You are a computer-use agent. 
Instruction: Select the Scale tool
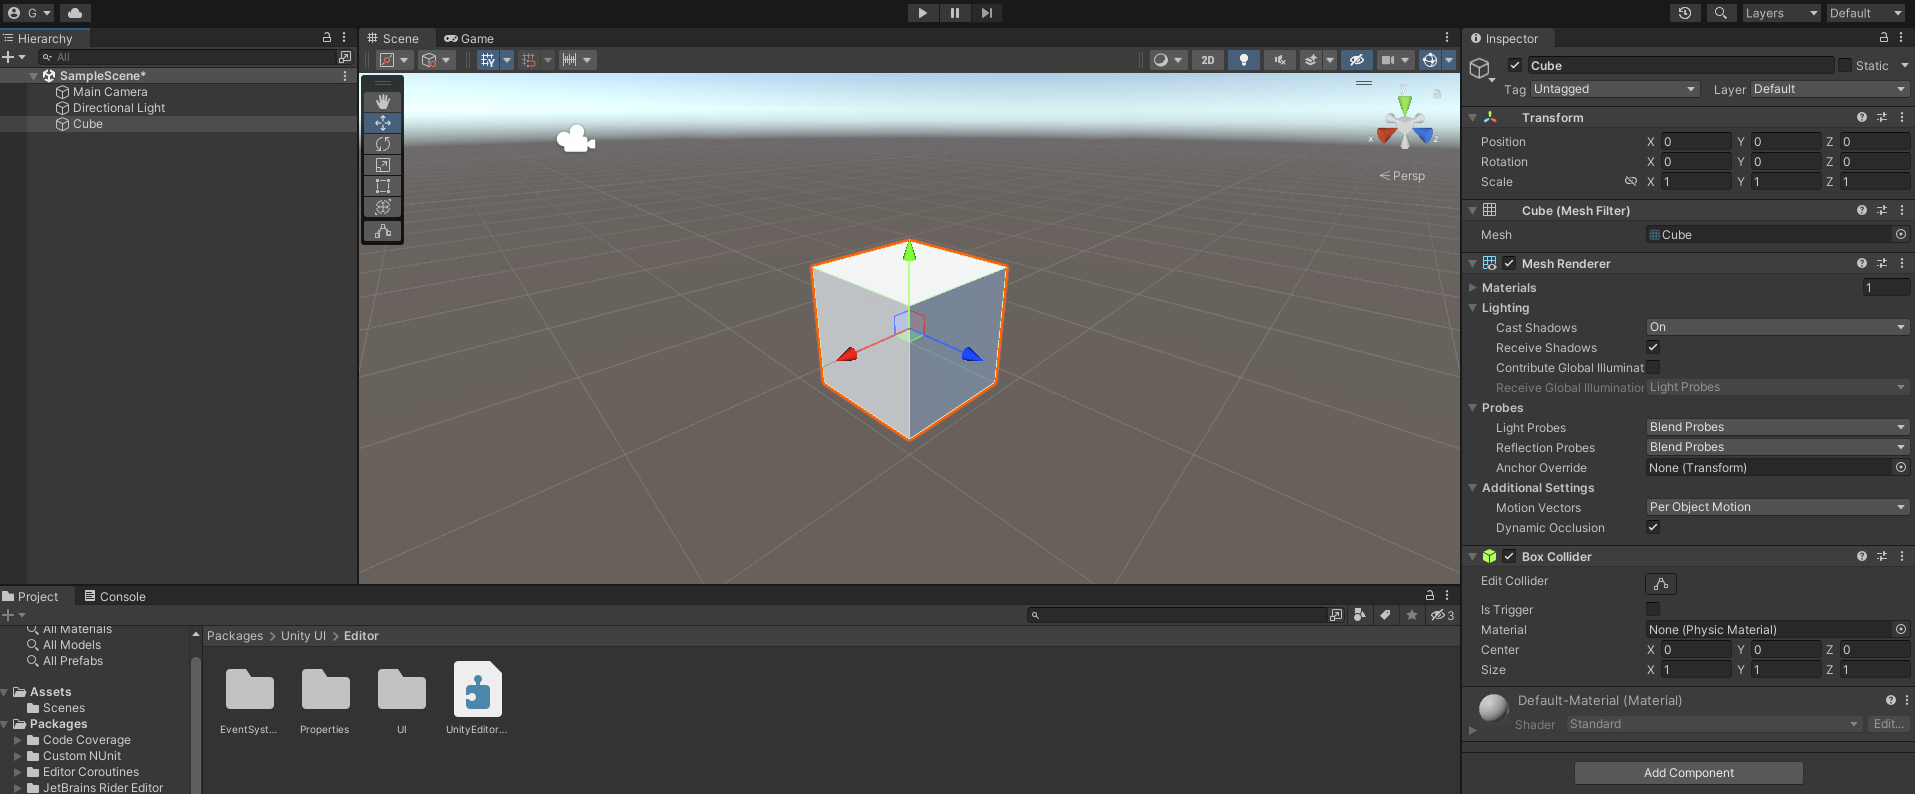[383, 165]
